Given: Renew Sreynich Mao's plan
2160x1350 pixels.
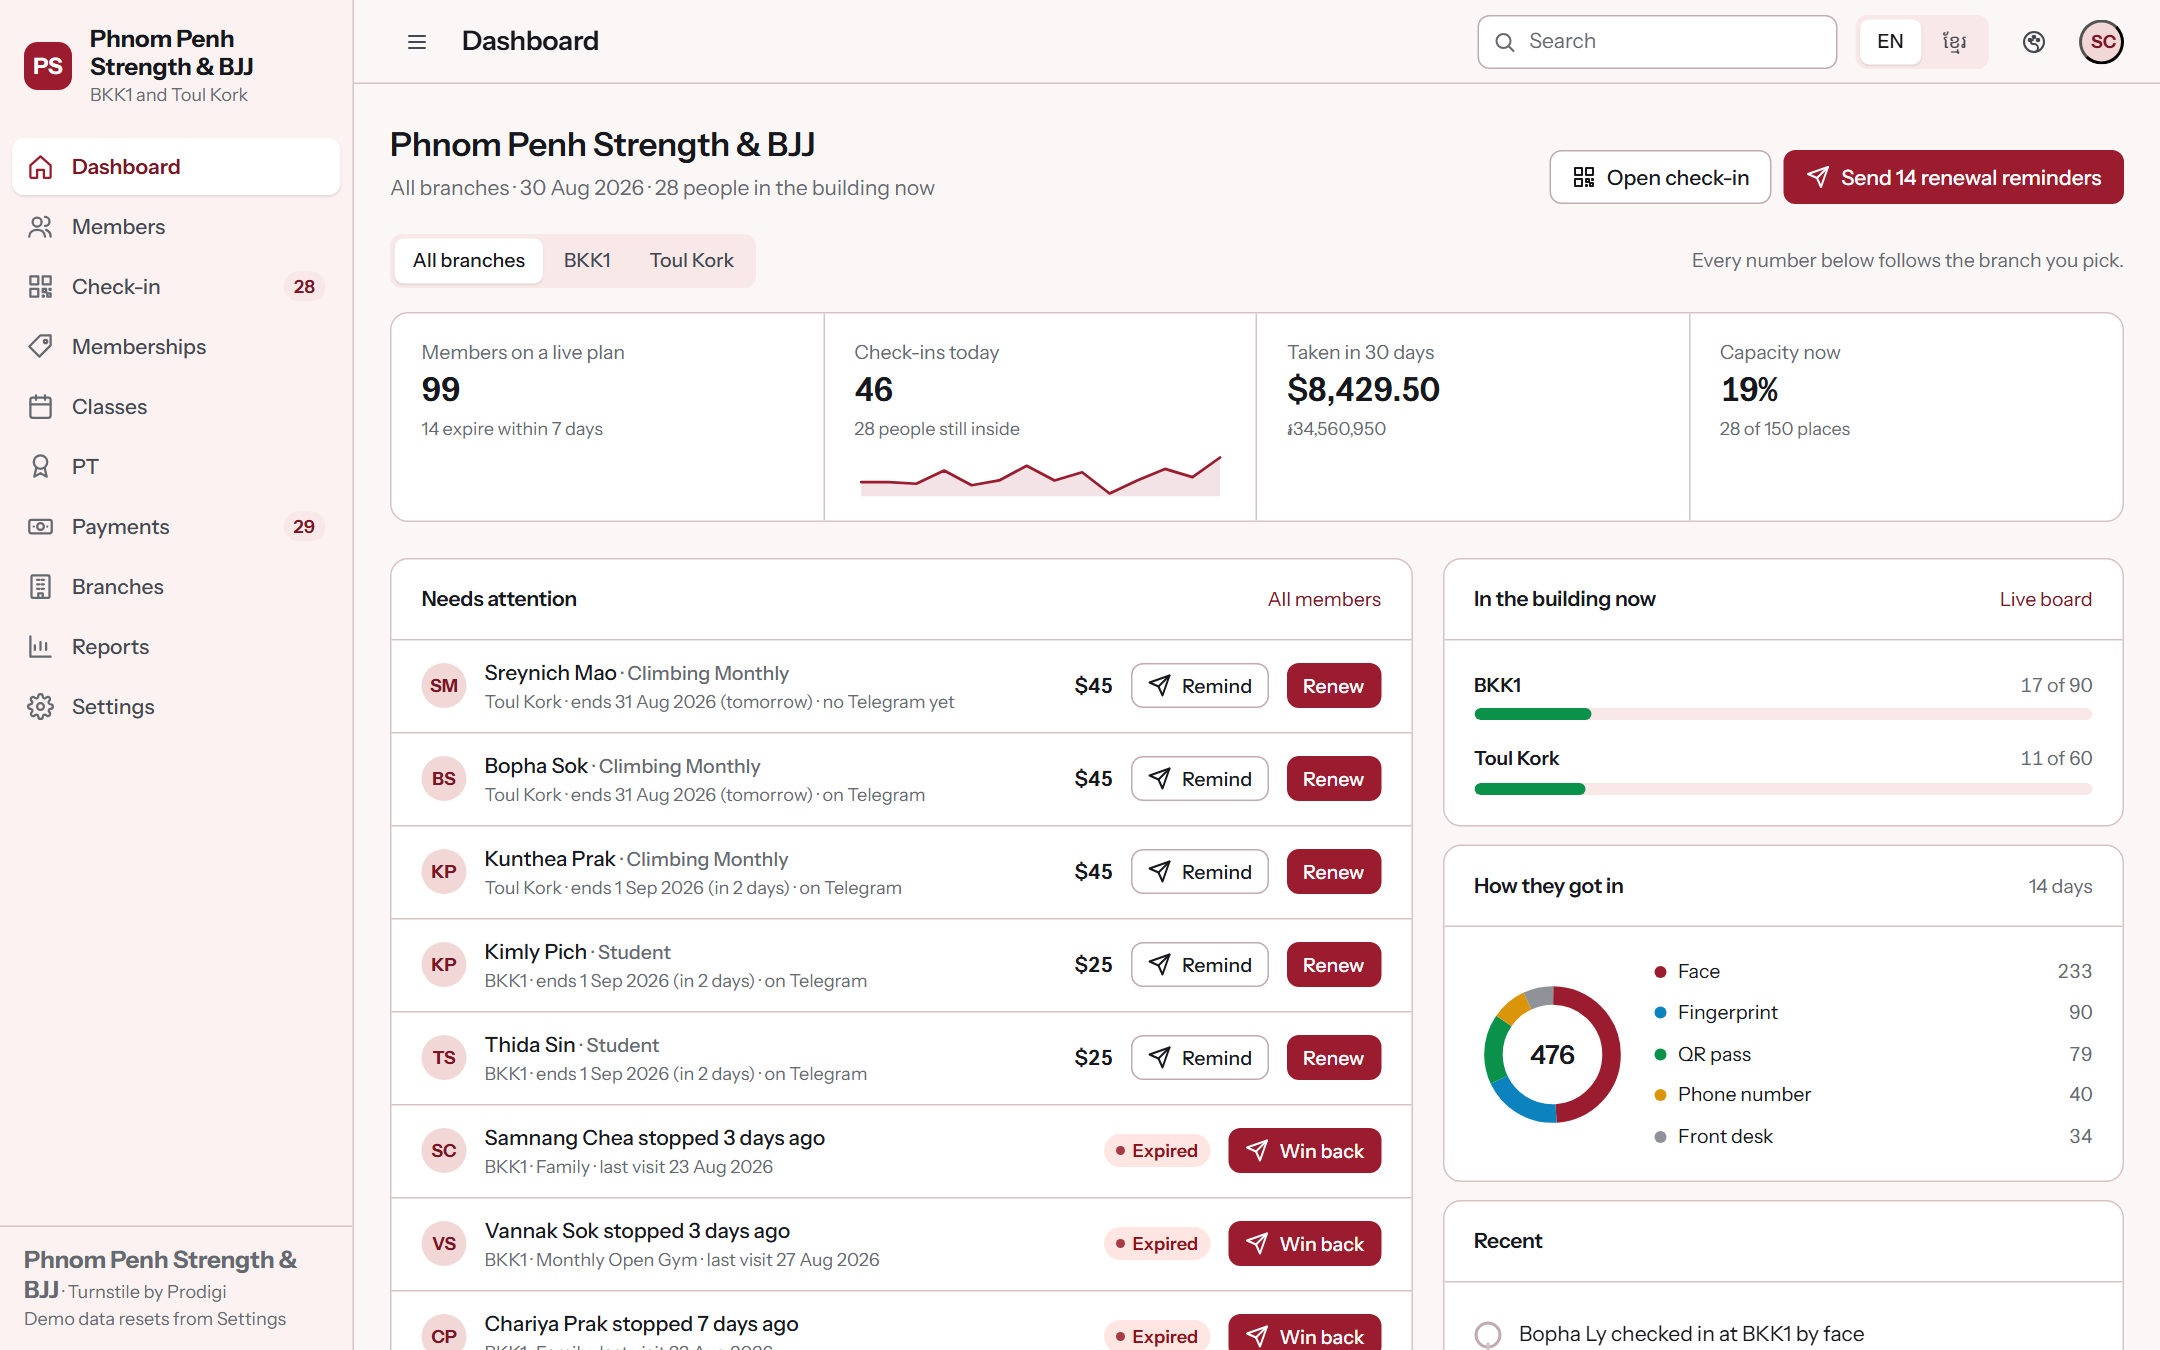Looking at the screenshot, I should 1334,686.
